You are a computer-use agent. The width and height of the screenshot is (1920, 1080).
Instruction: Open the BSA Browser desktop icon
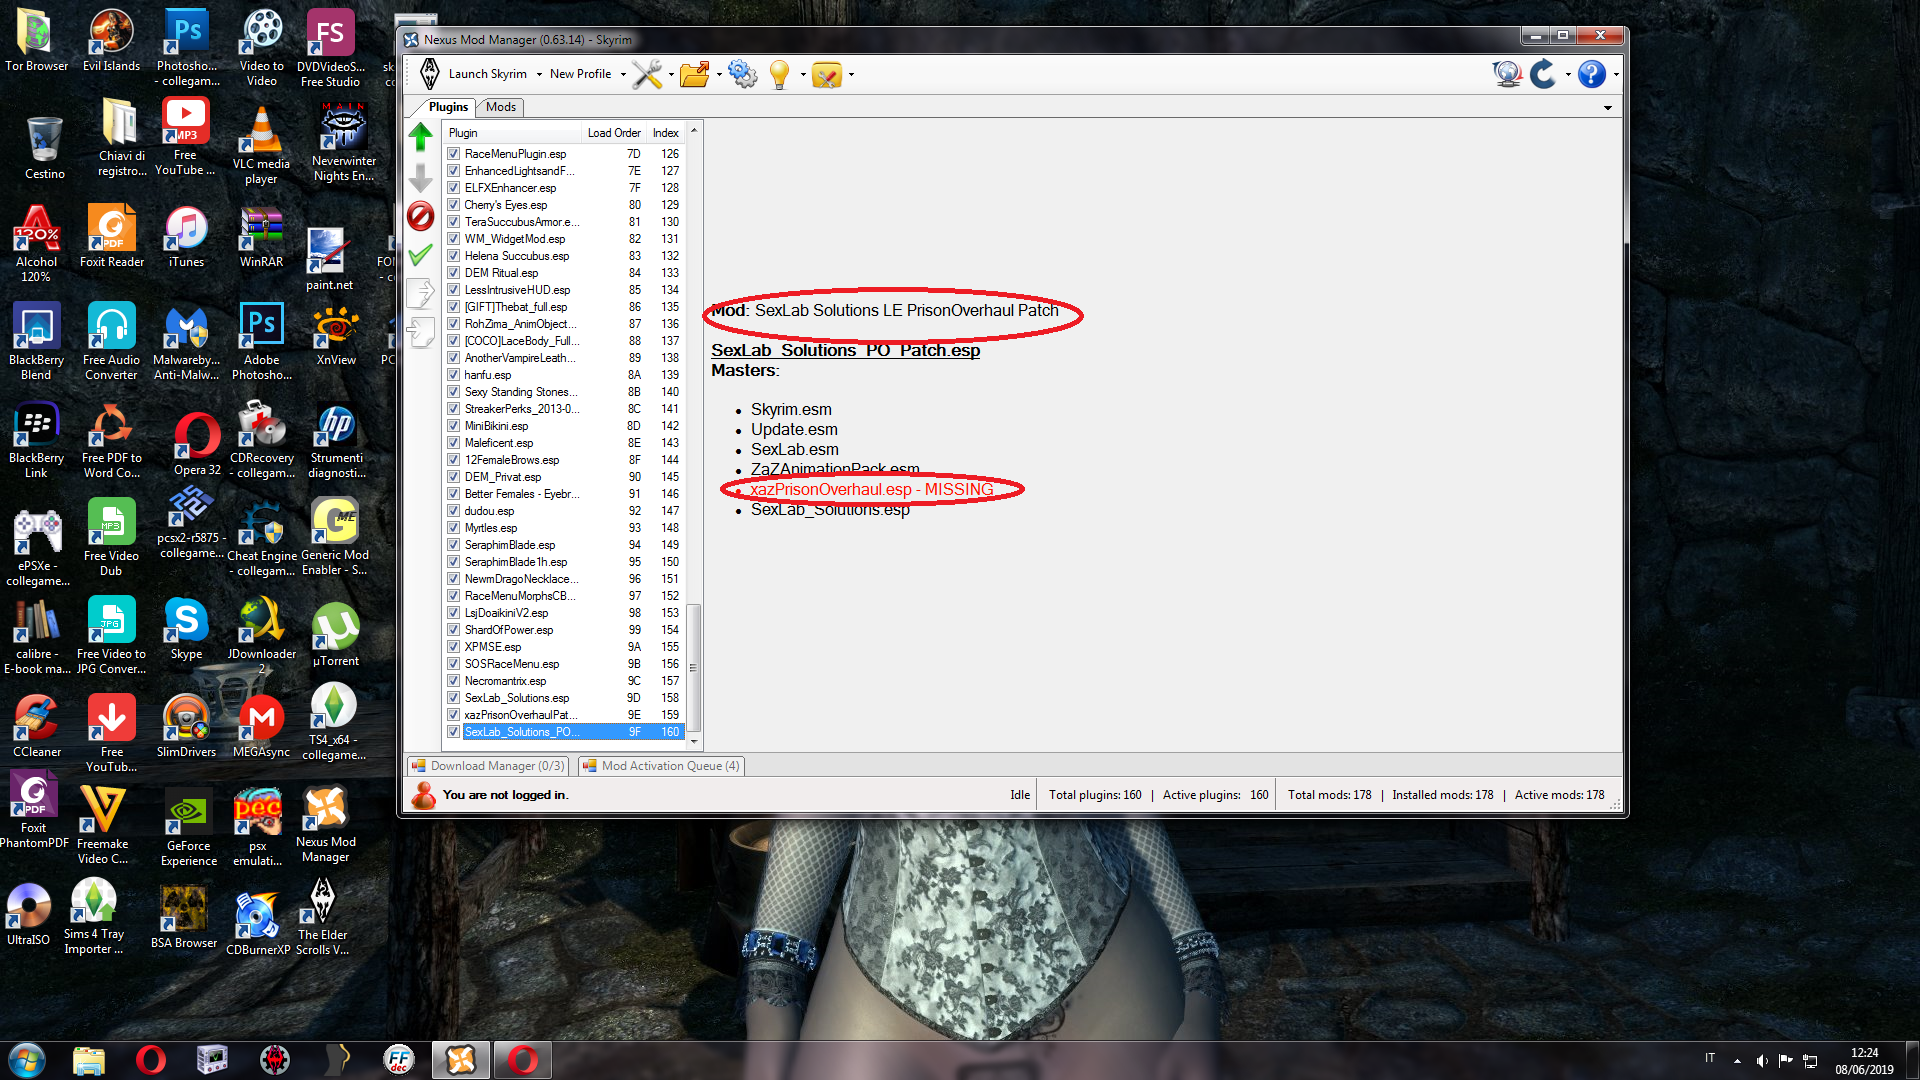click(x=184, y=917)
